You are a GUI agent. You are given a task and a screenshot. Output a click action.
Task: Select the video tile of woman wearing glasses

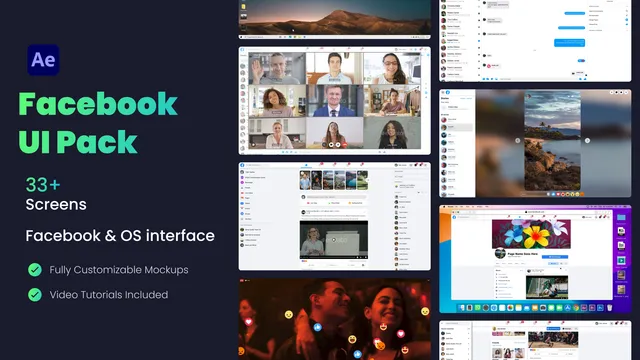tap(392, 68)
